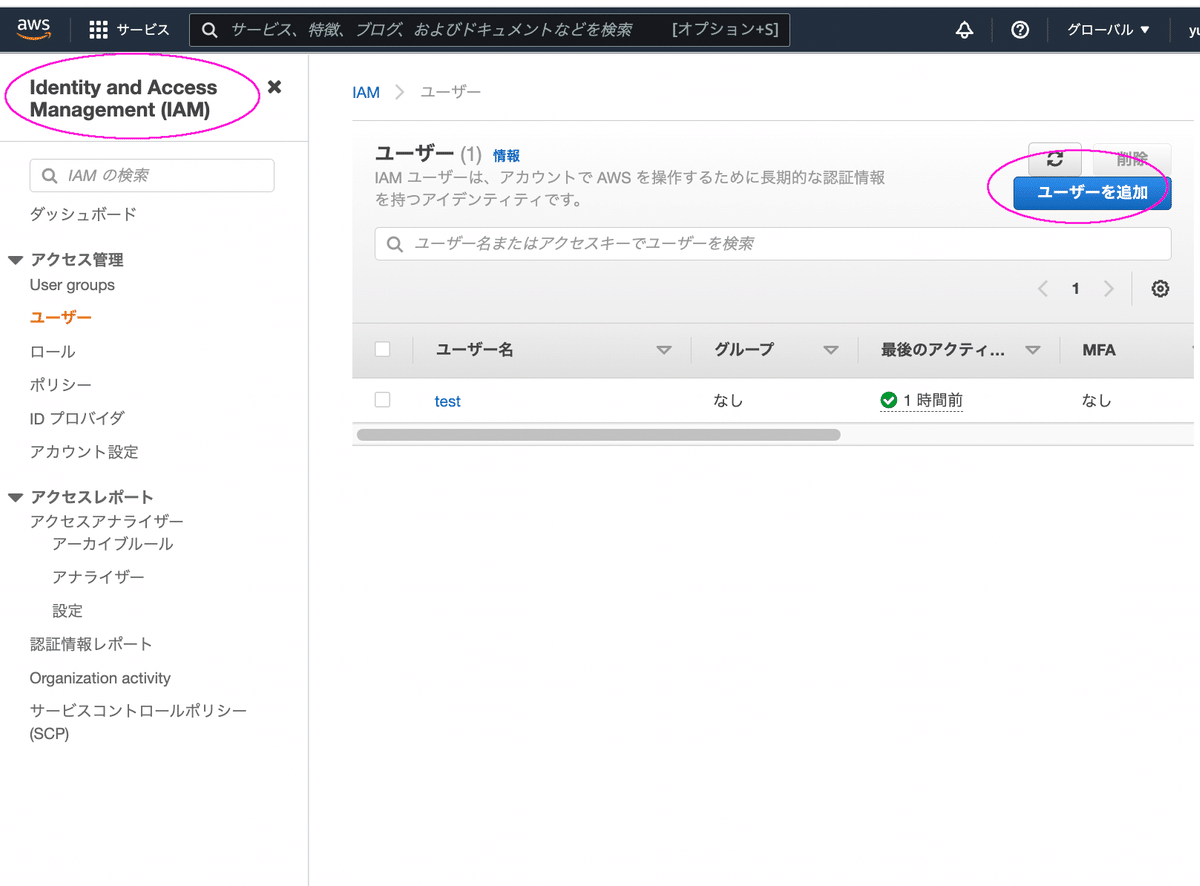Select all users header checkbox
Screen dimensions: 1200x886
tap(382, 349)
